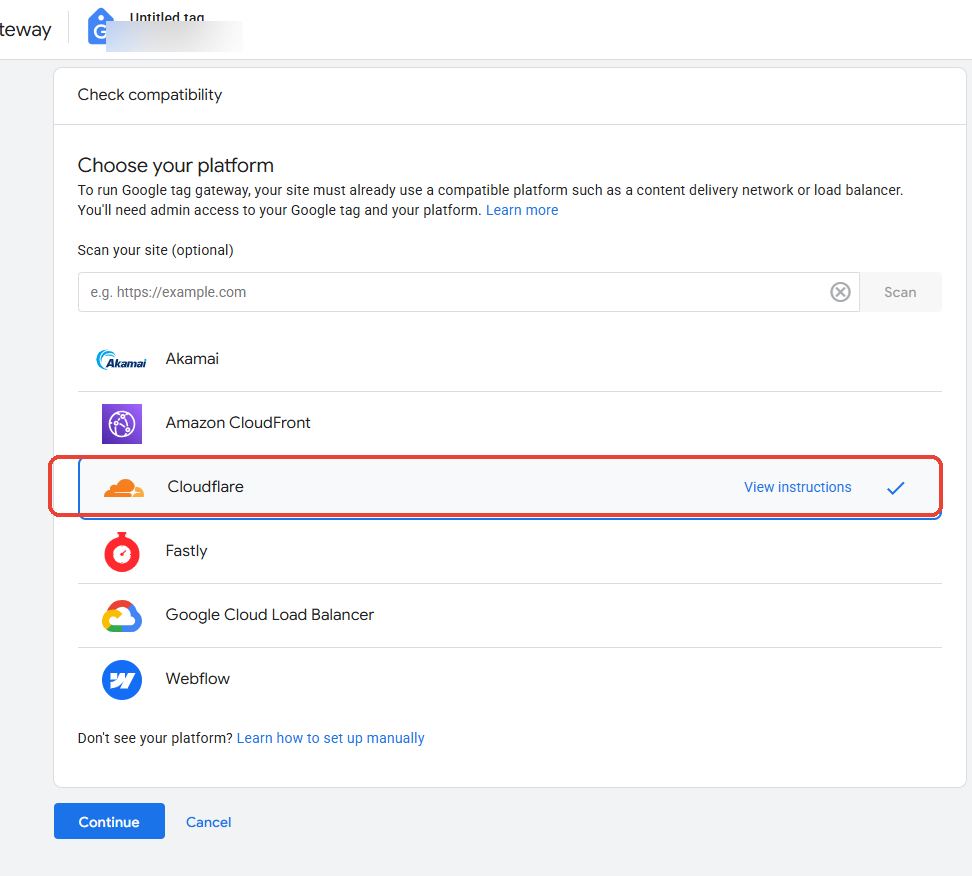The image size is (972, 876).
Task: Click the Webflow blue logo icon
Action: [x=122, y=679]
